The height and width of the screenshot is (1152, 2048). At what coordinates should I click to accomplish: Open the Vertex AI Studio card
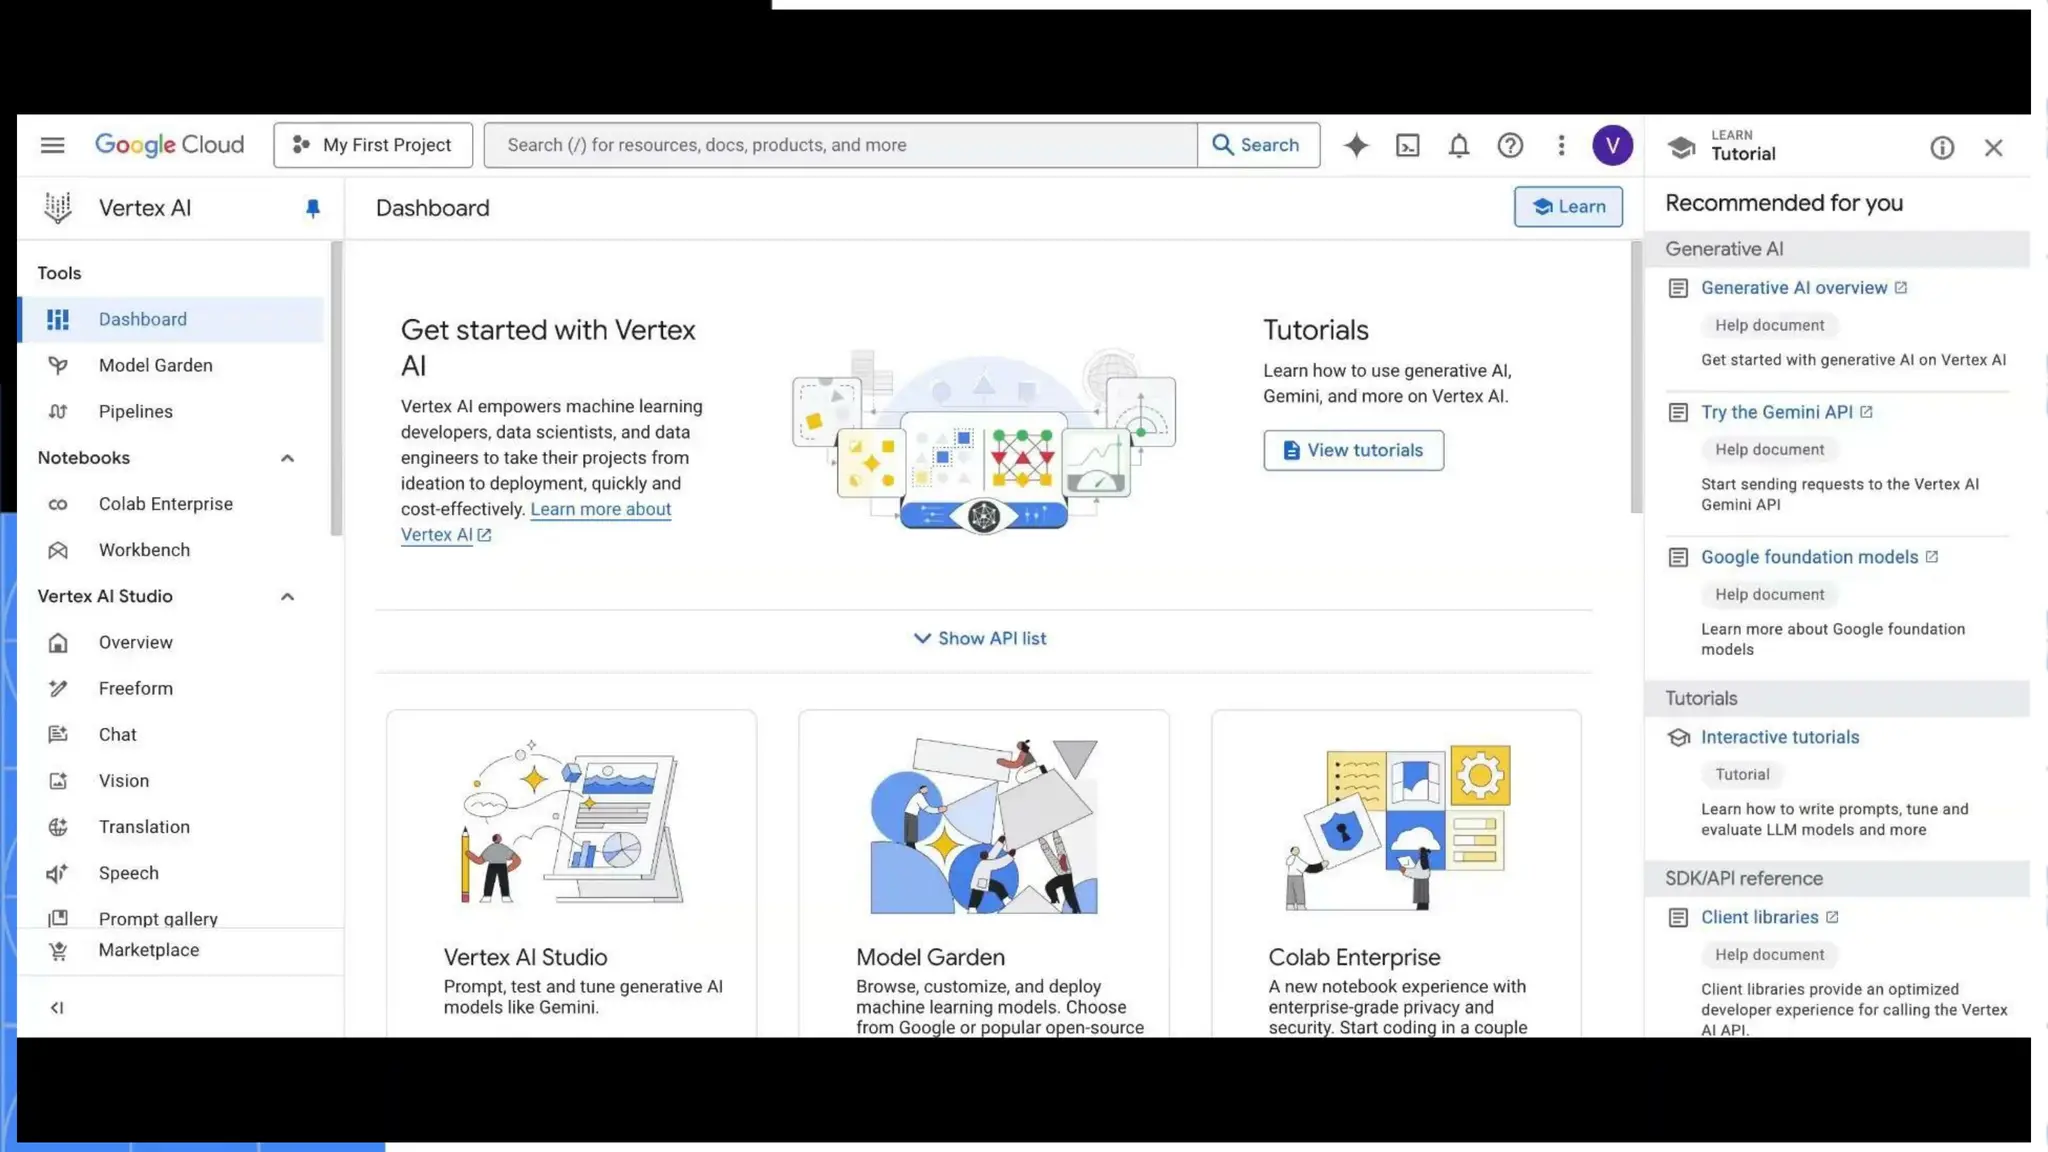click(x=571, y=874)
